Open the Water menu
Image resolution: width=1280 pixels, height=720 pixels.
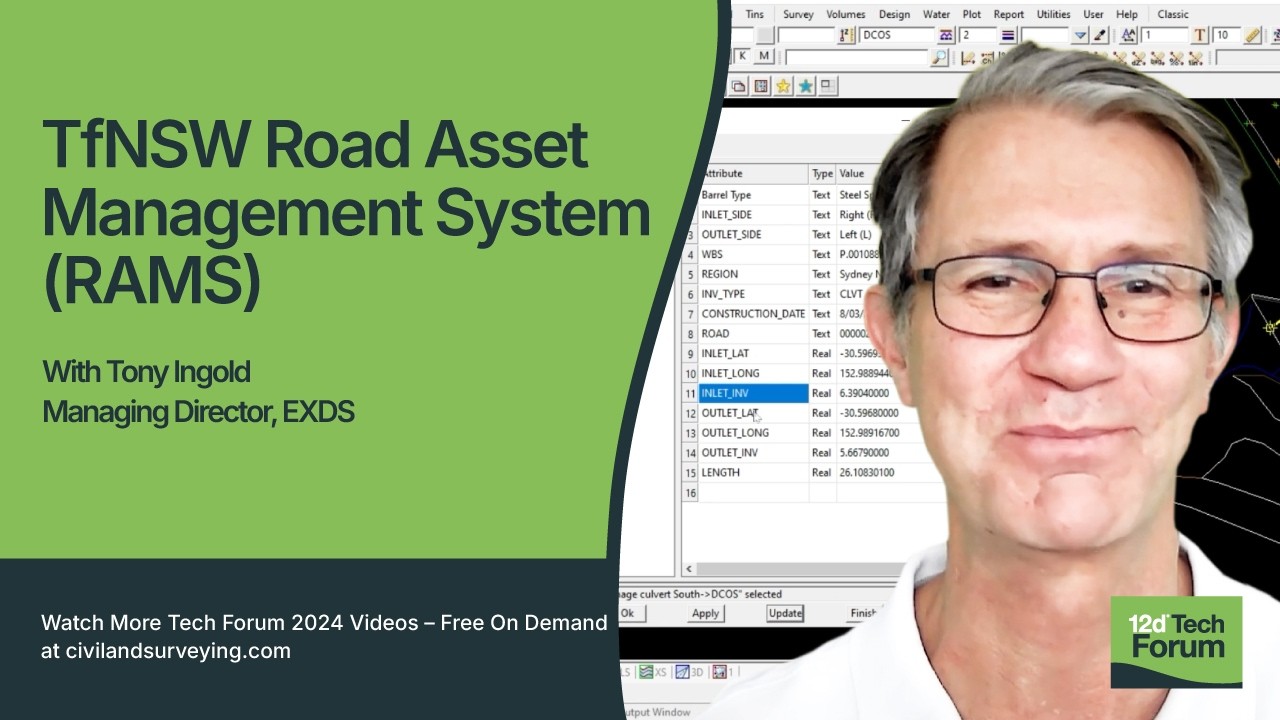[x=936, y=14]
